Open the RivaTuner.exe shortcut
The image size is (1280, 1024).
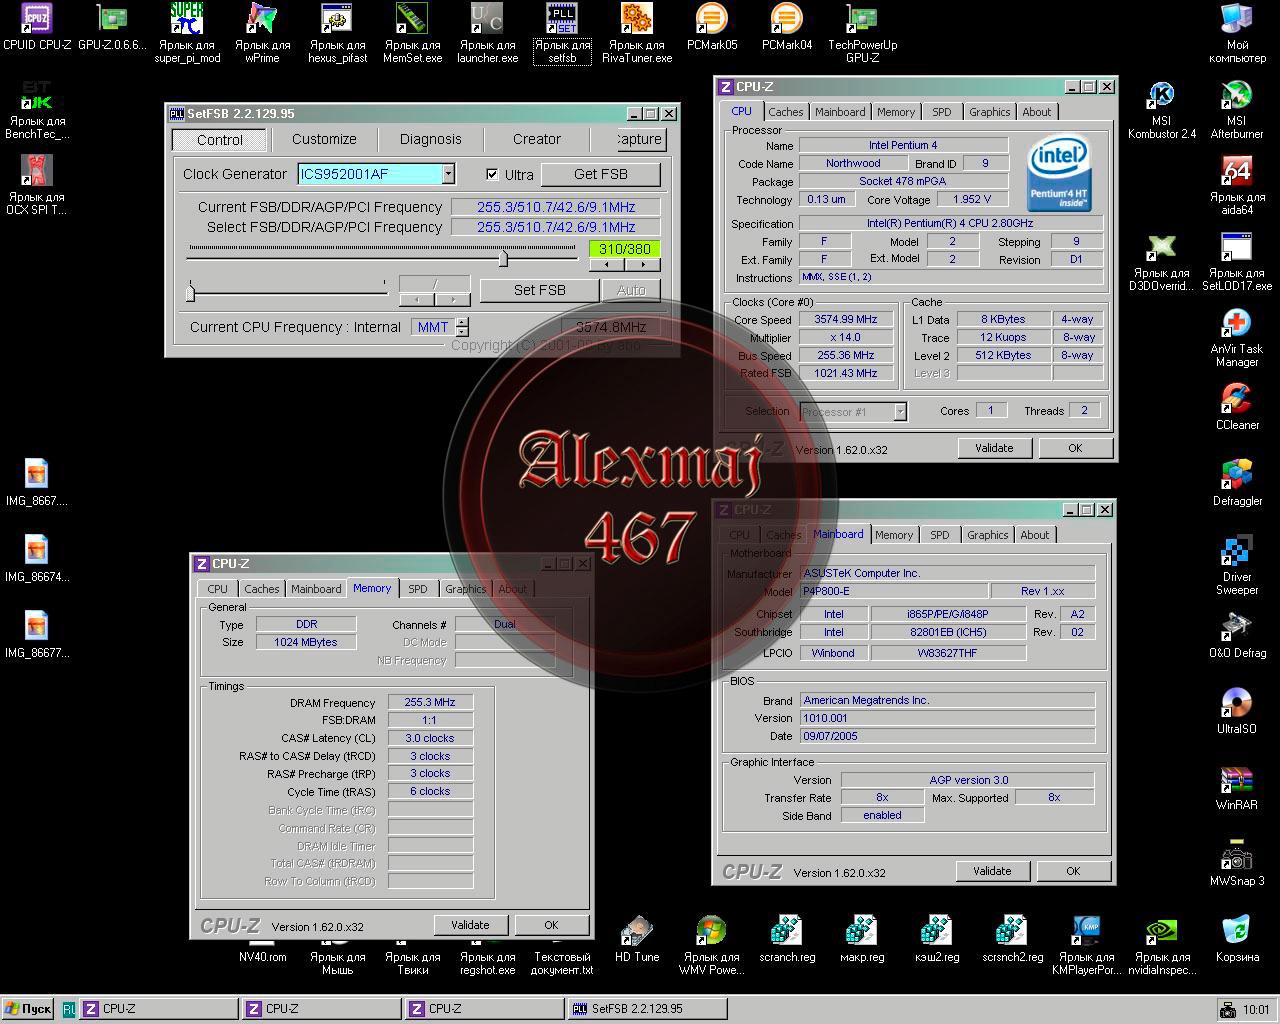tap(636, 19)
